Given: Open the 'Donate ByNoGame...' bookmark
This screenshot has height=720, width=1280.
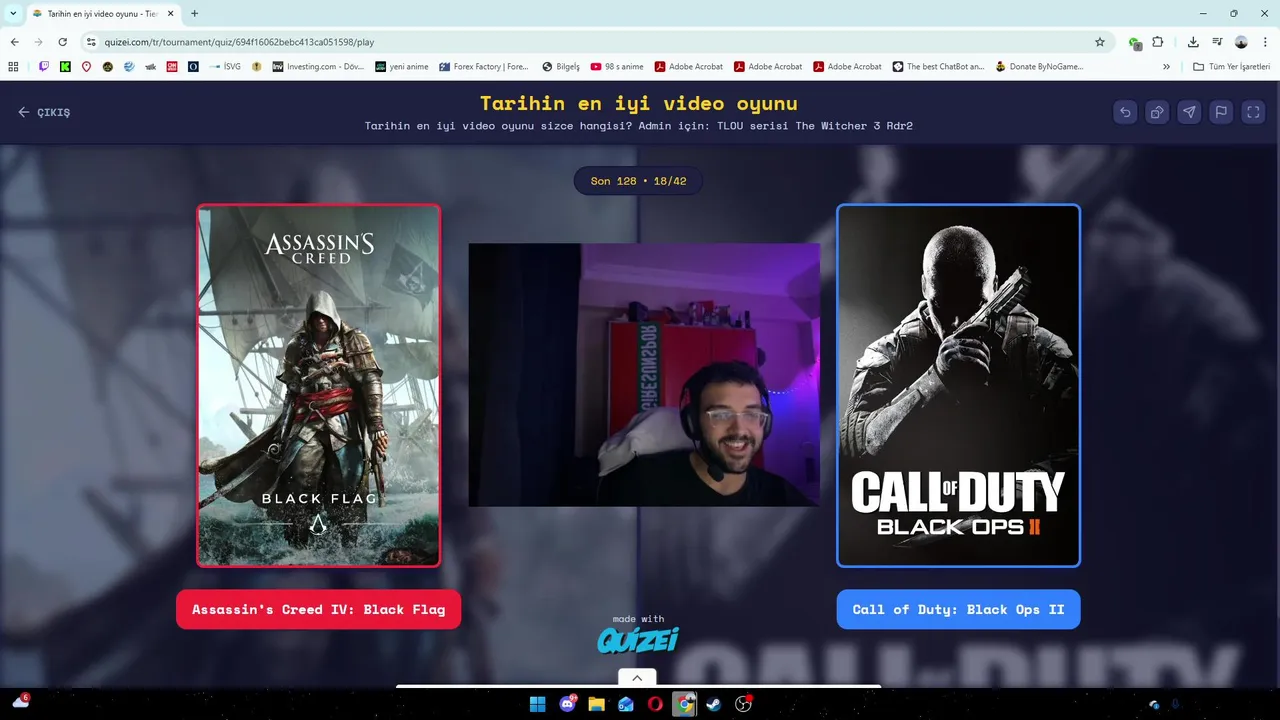Looking at the screenshot, I should point(1039,67).
